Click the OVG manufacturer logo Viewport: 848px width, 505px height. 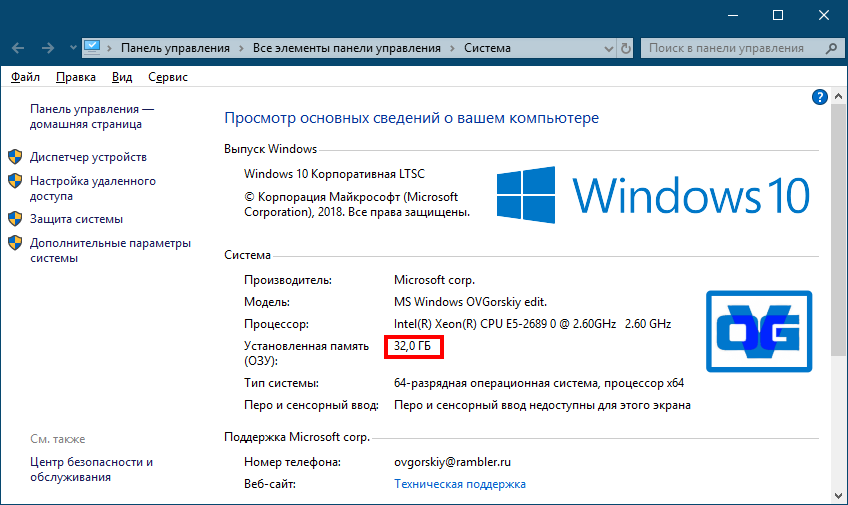click(759, 331)
